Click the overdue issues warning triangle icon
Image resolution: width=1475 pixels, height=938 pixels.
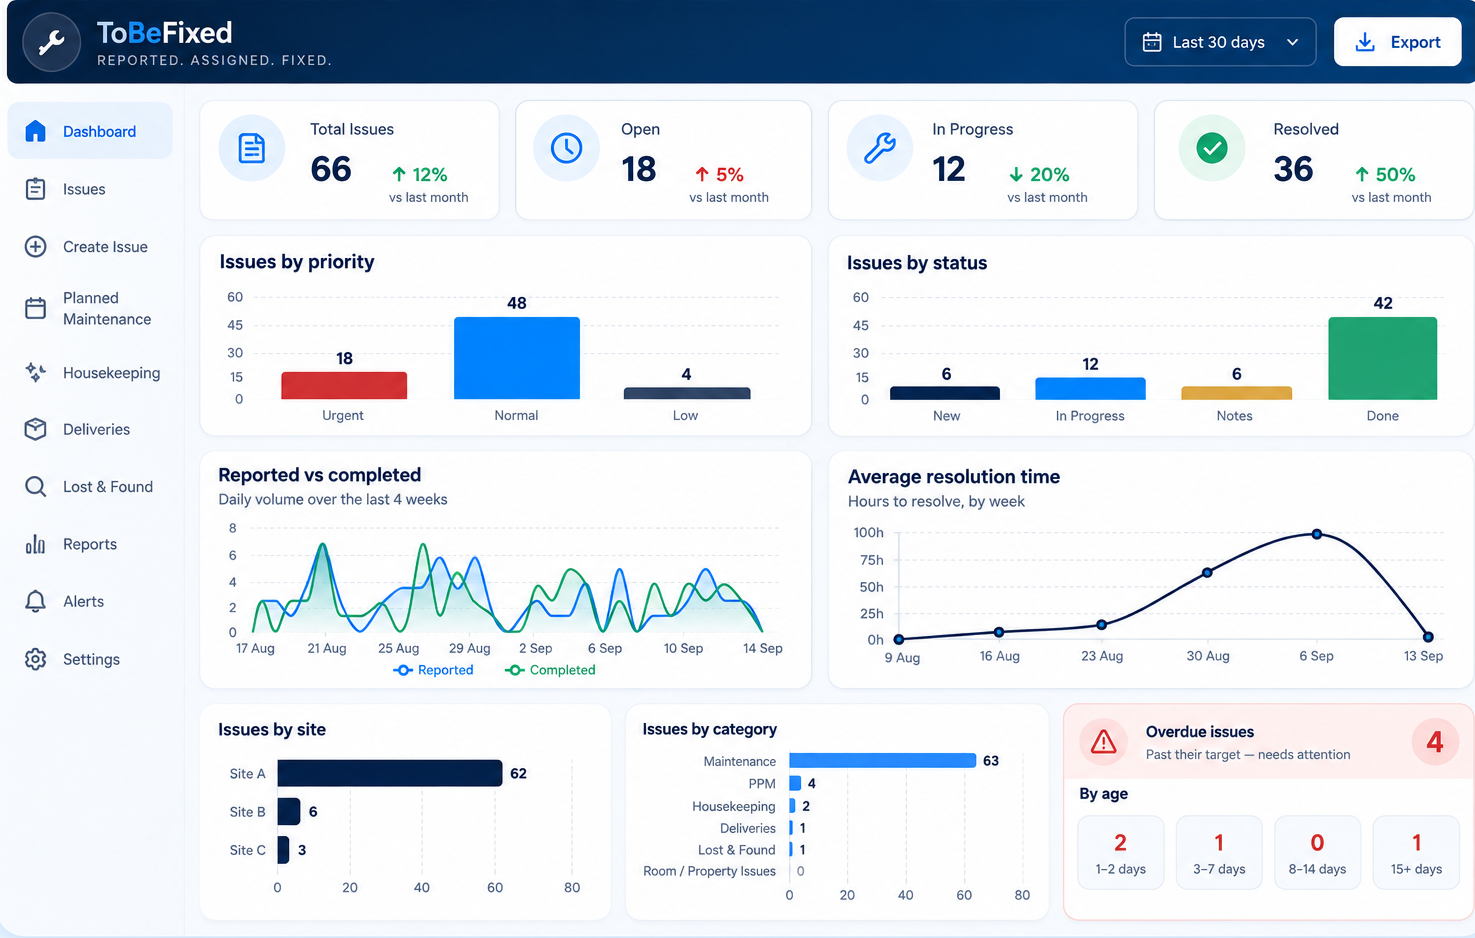(1103, 742)
